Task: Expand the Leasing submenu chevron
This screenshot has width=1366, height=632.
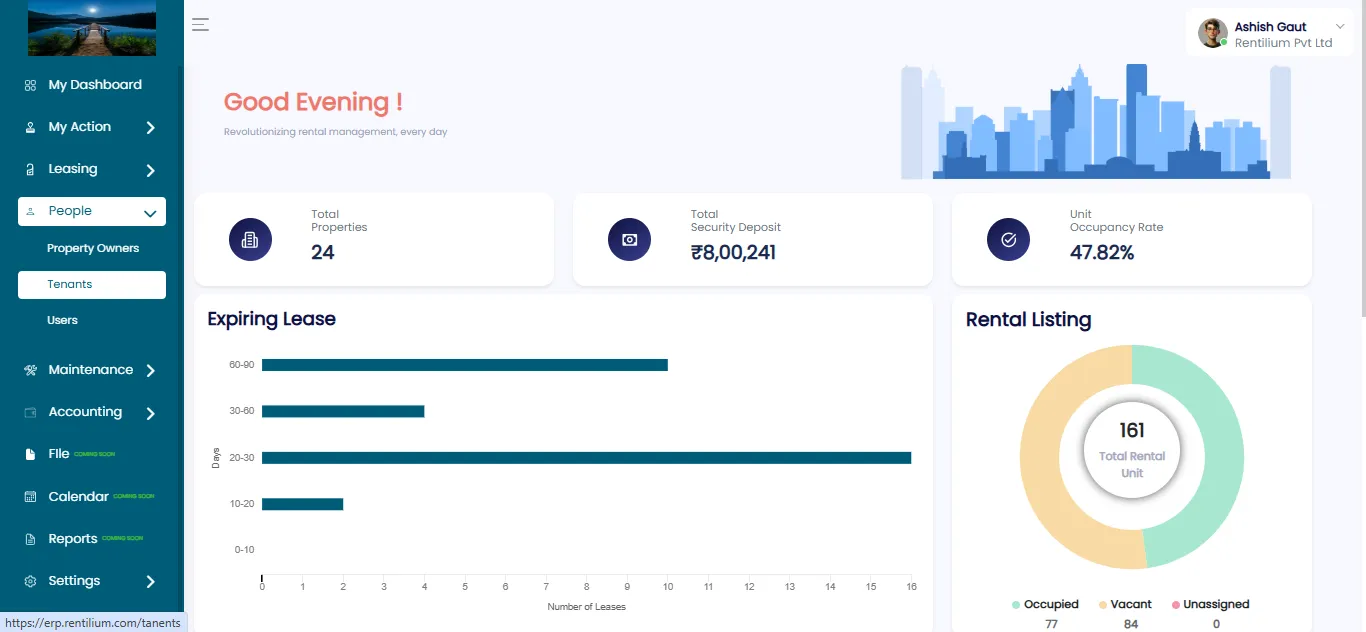Action: pos(150,170)
